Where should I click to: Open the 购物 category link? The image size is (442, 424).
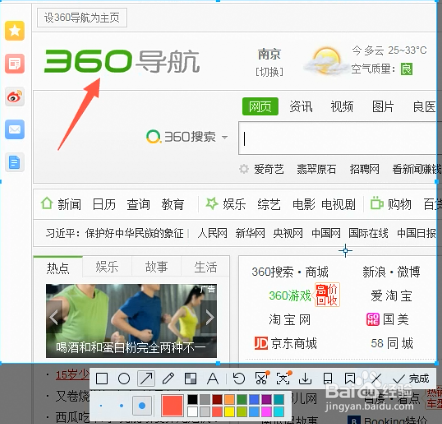click(391, 204)
